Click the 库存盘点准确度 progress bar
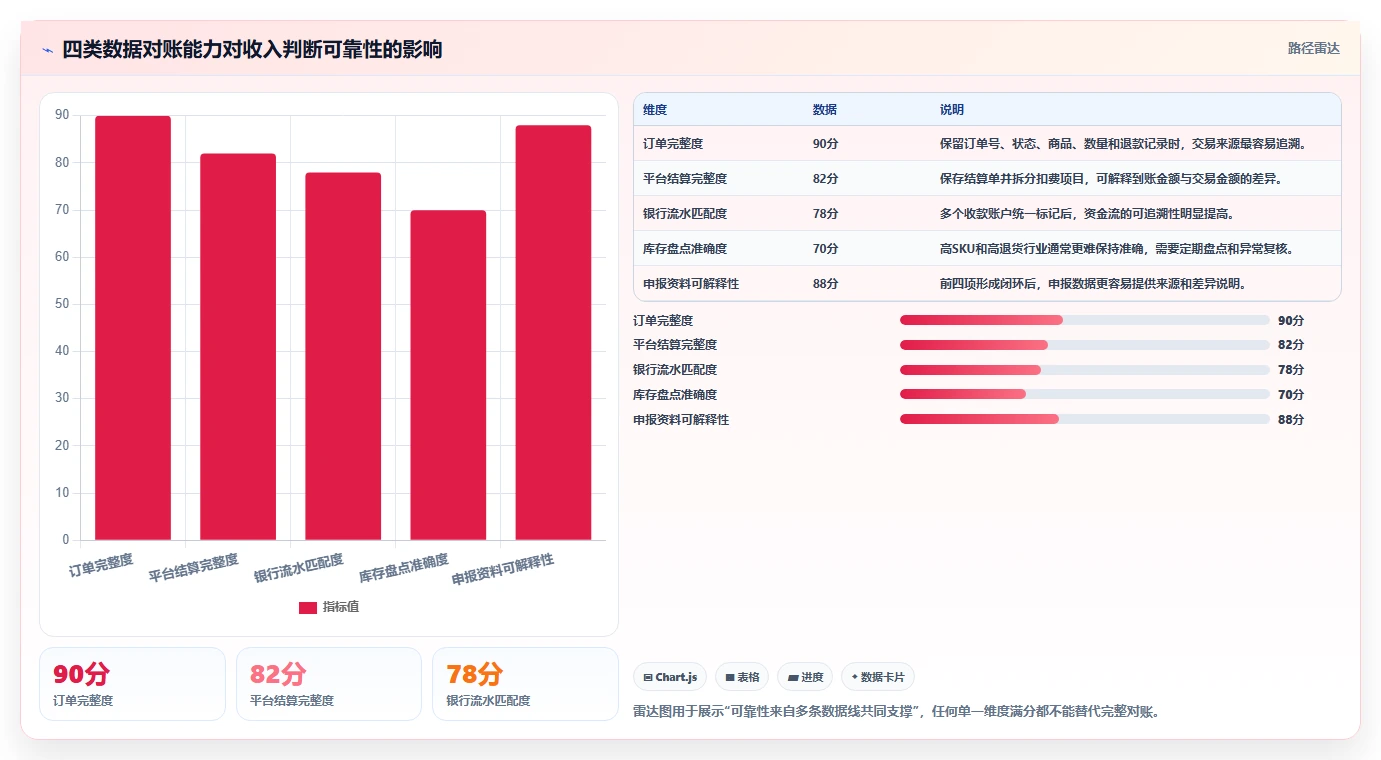This screenshot has width=1381, height=760. [1084, 395]
